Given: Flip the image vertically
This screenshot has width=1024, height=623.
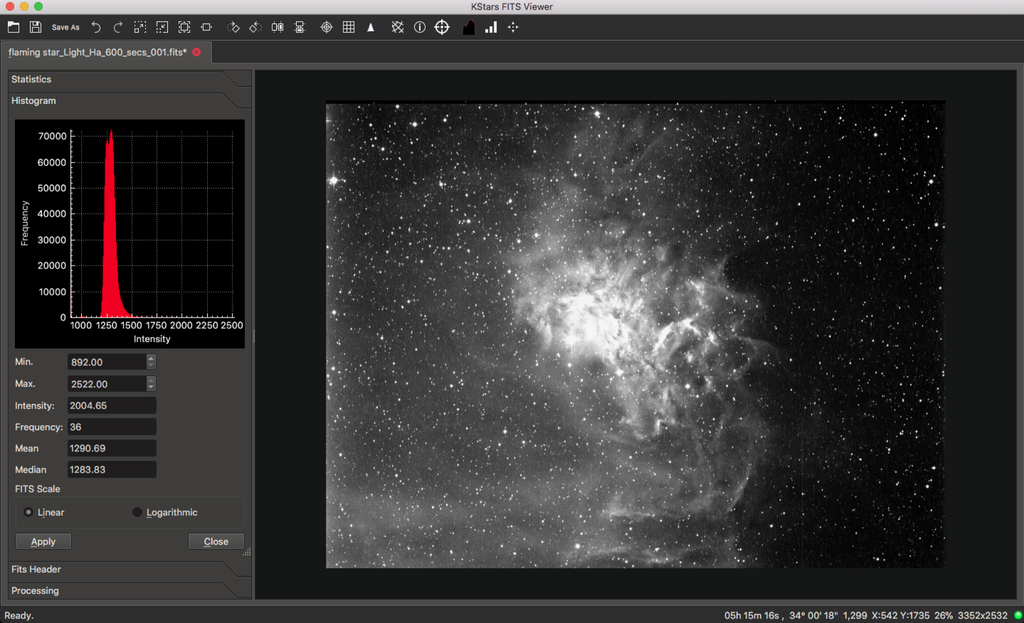Looking at the screenshot, I should (x=300, y=27).
